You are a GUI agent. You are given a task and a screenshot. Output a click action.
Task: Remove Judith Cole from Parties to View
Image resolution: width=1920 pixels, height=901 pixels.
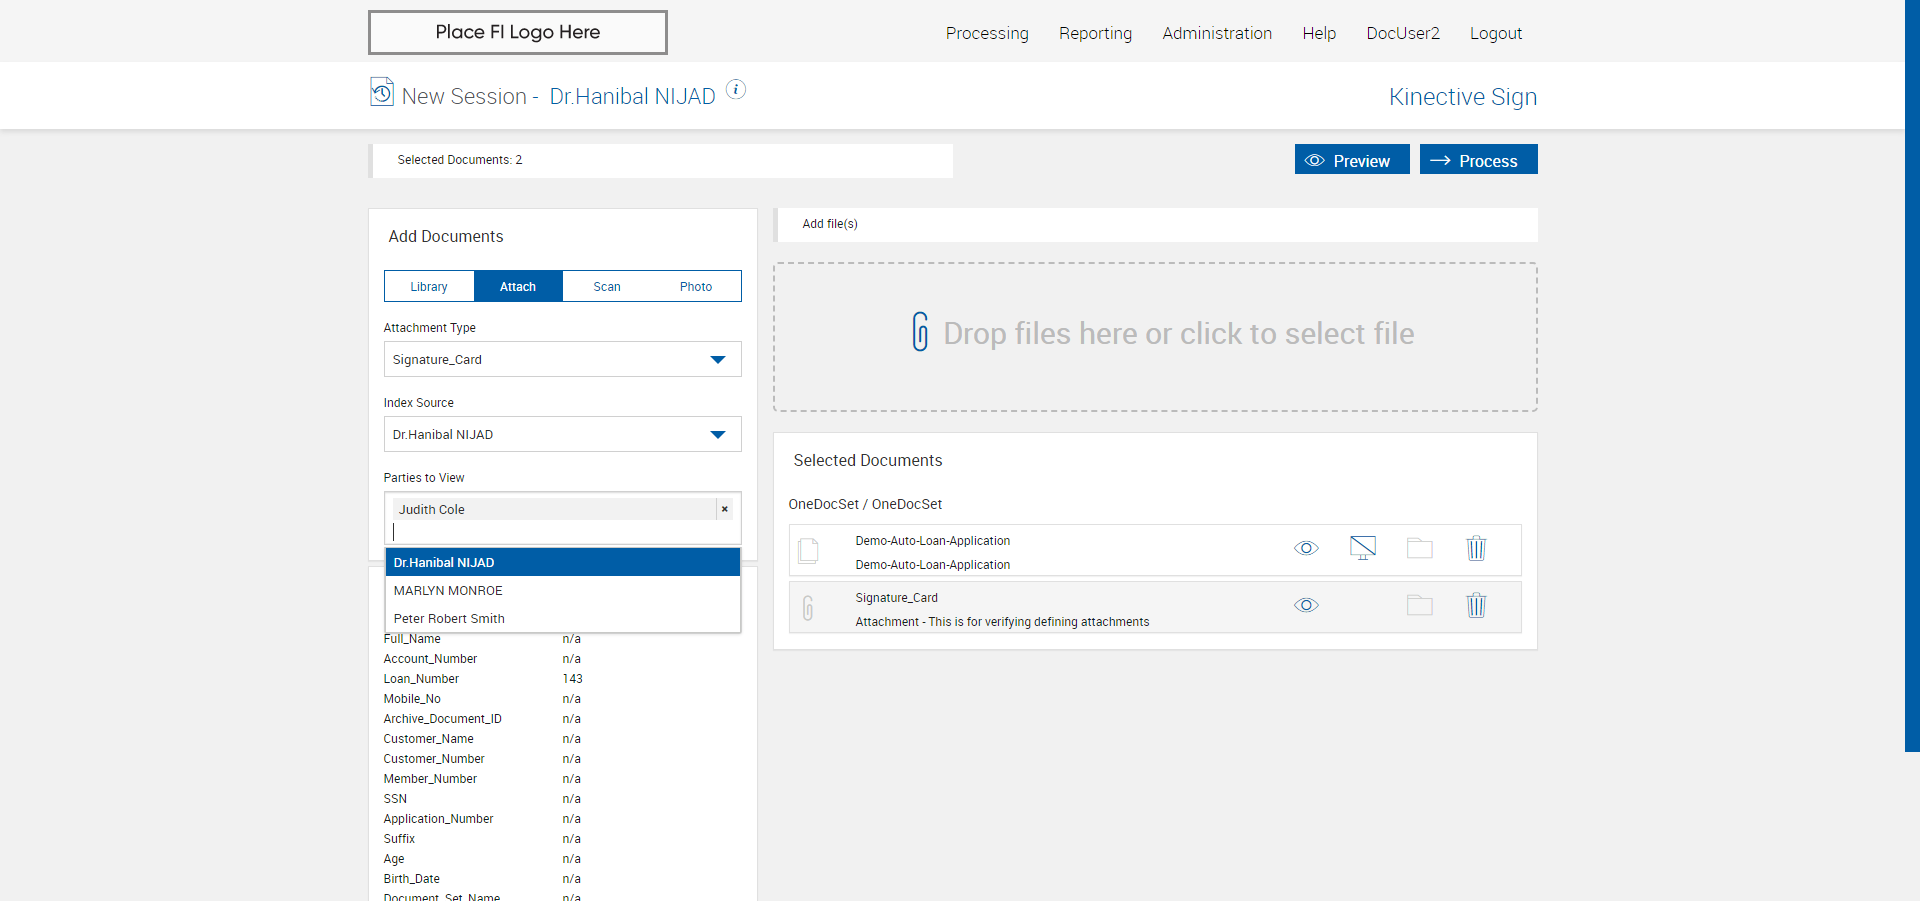point(725,509)
